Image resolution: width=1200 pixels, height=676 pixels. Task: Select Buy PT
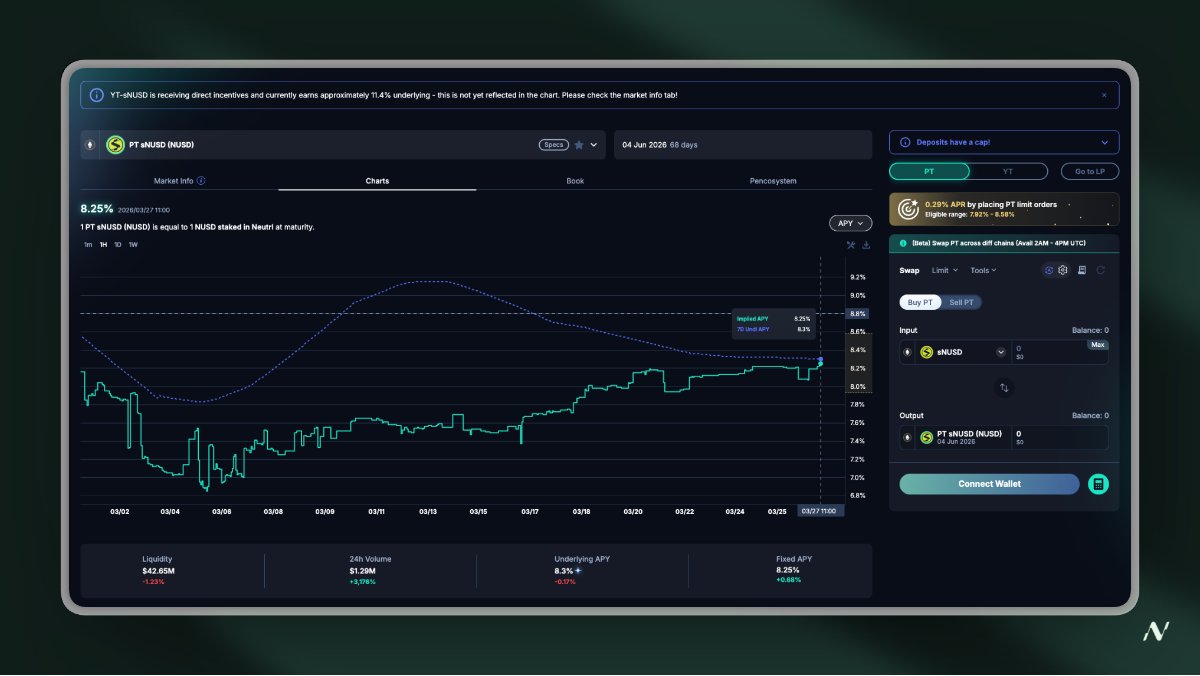920,302
